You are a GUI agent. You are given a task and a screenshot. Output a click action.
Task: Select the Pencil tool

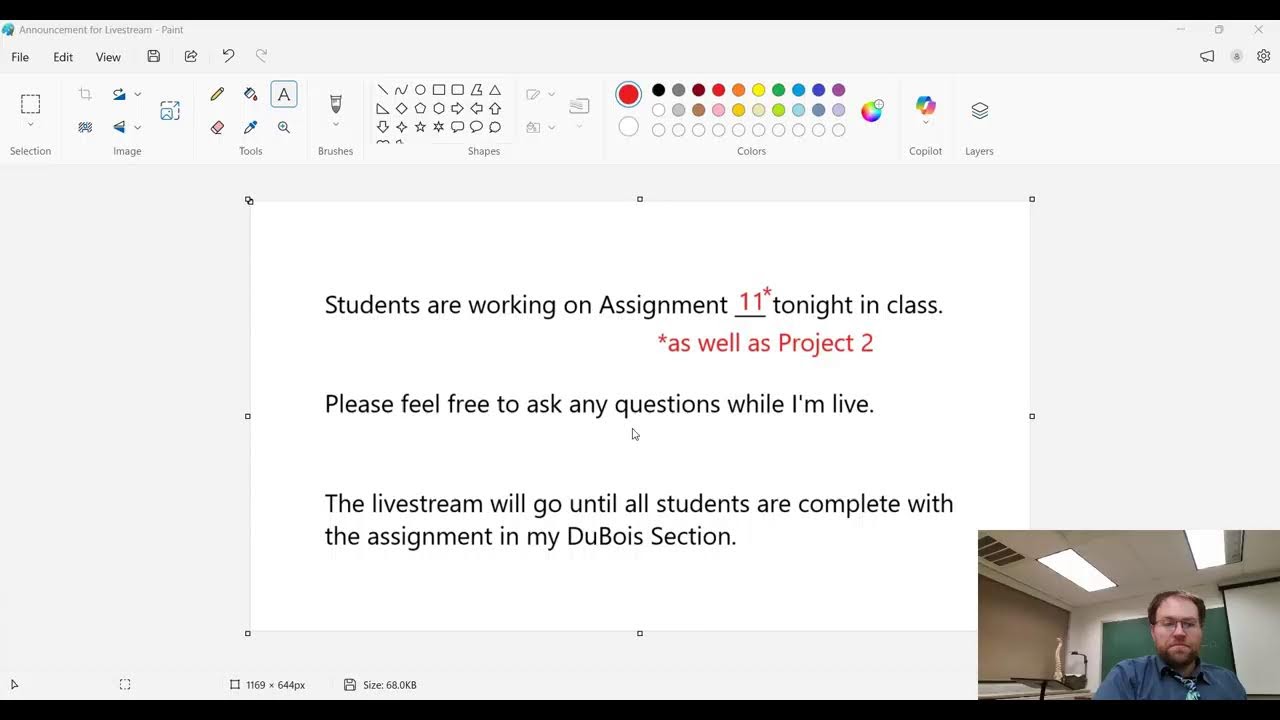[x=217, y=94]
